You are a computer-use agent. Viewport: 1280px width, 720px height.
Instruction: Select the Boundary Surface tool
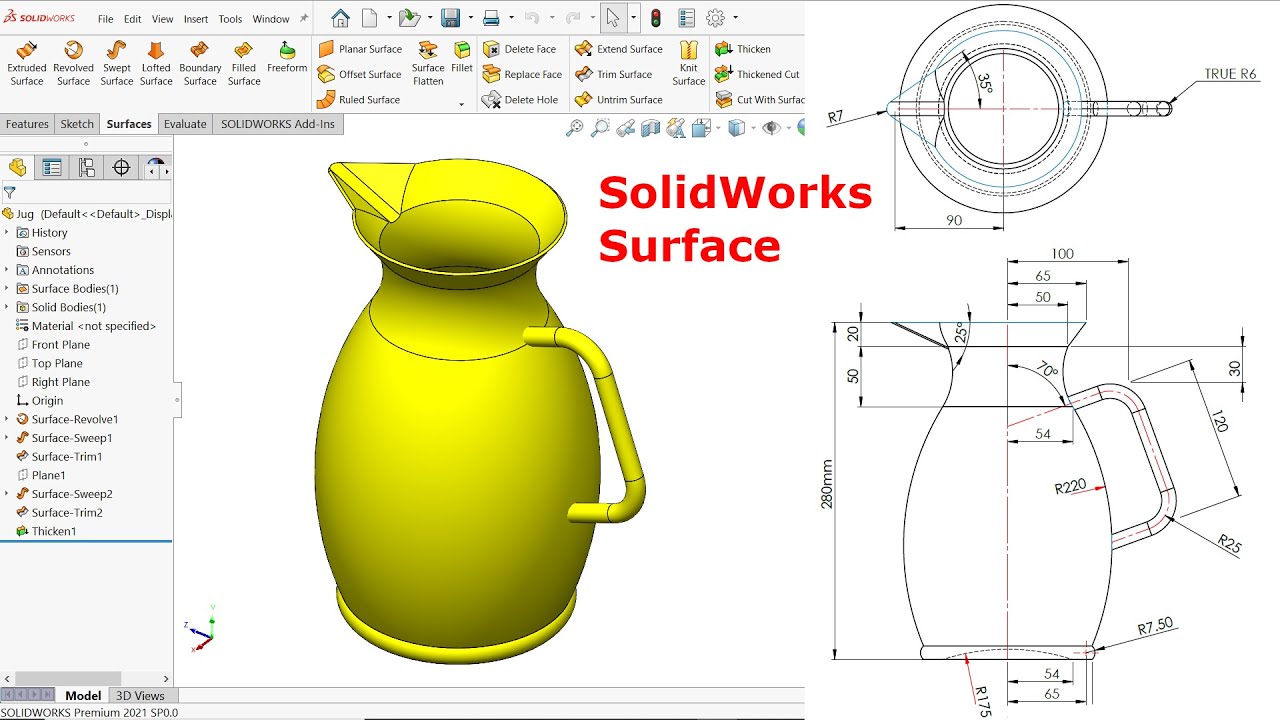tap(200, 64)
